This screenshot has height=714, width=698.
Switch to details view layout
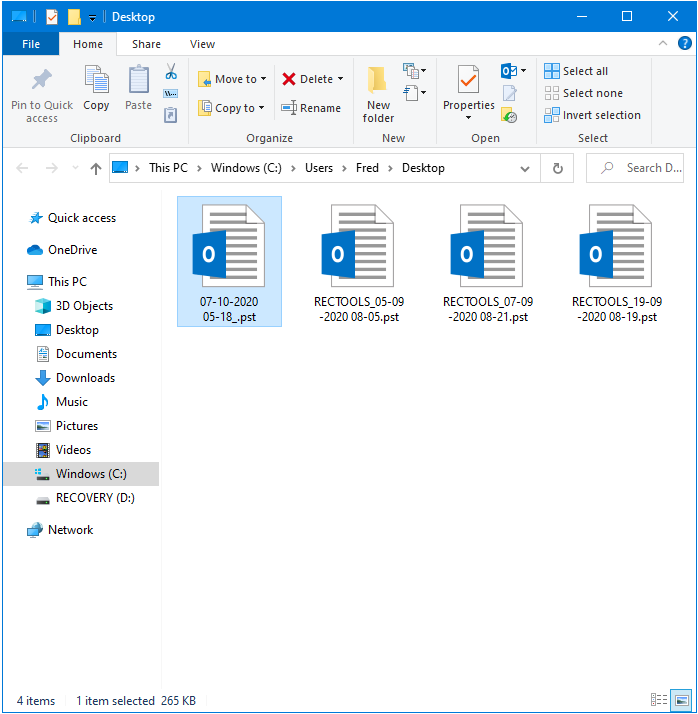click(x=659, y=699)
